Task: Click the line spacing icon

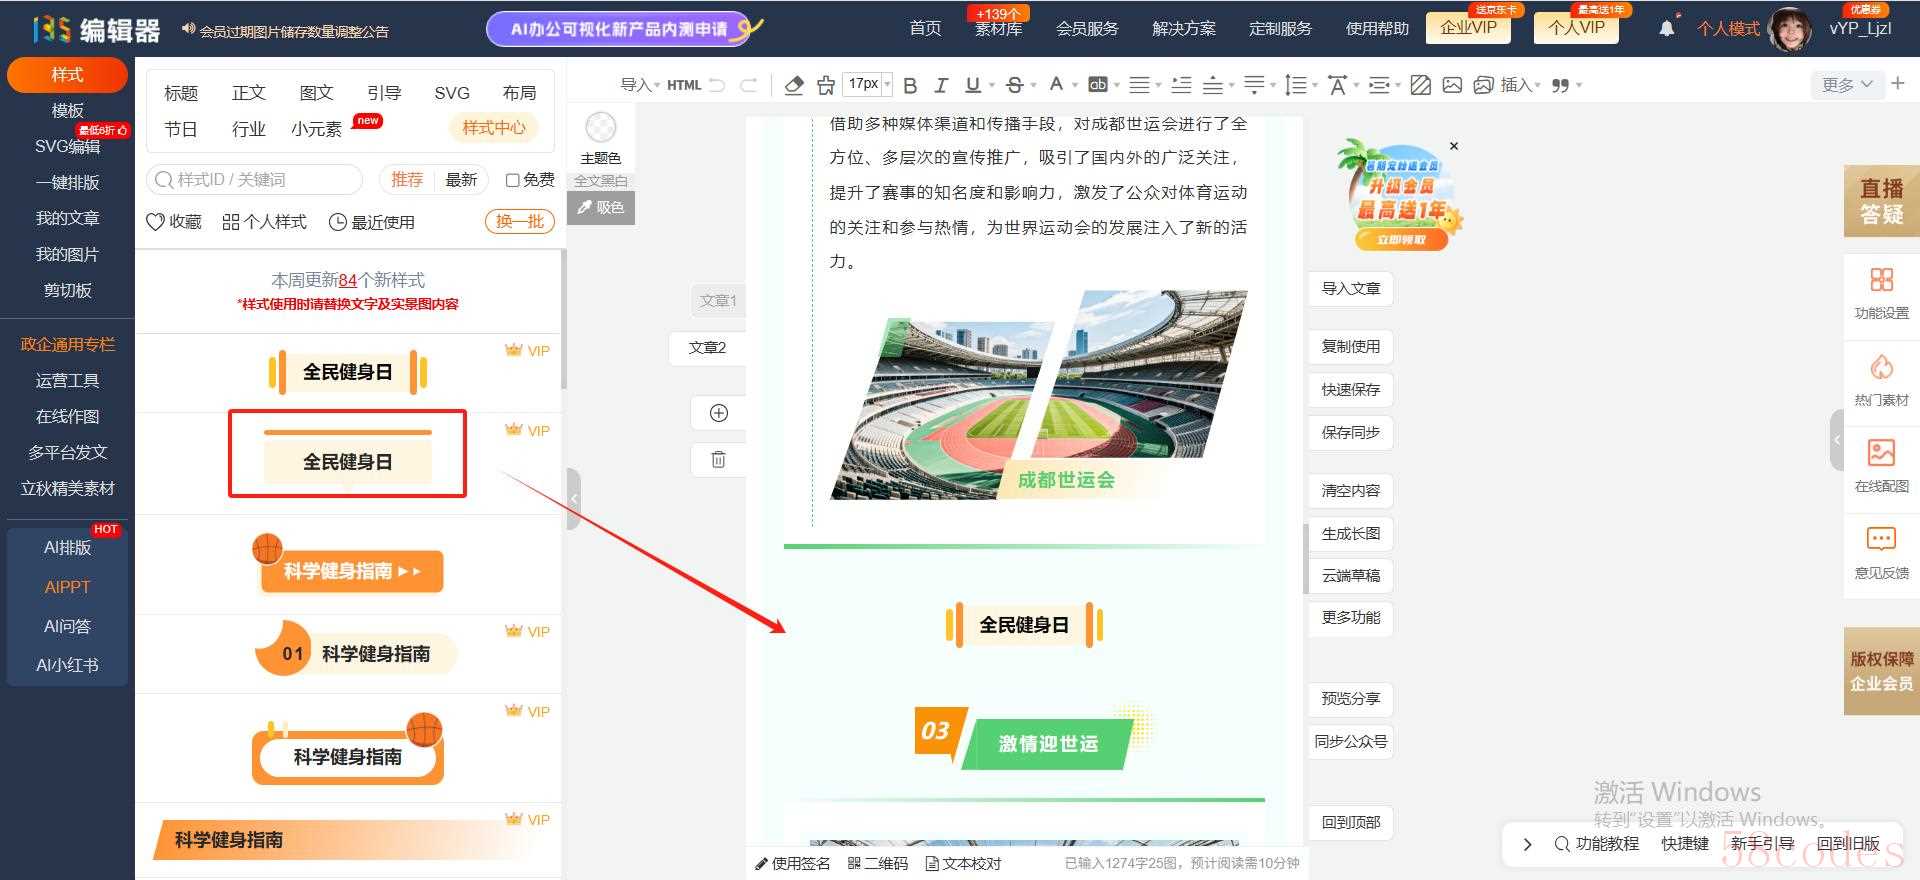Action: 1295,85
